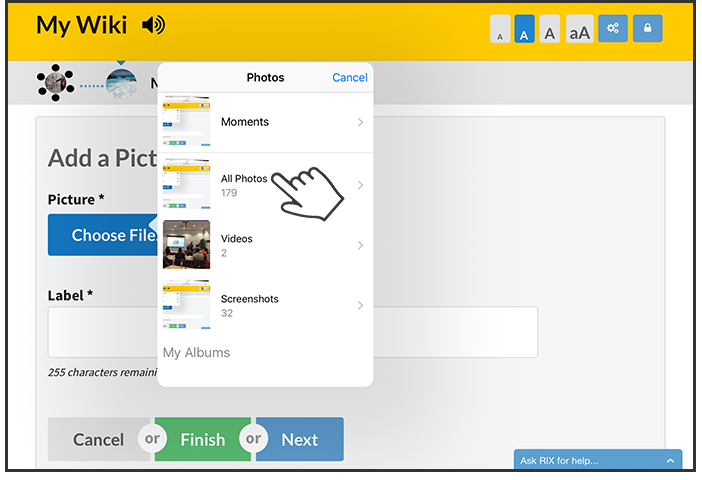Image resolution: width=702 pixels, height=480 pixels.
Task: Choose the aA extra-large text size
Action: pyautogui.click(x=579, y=29)
